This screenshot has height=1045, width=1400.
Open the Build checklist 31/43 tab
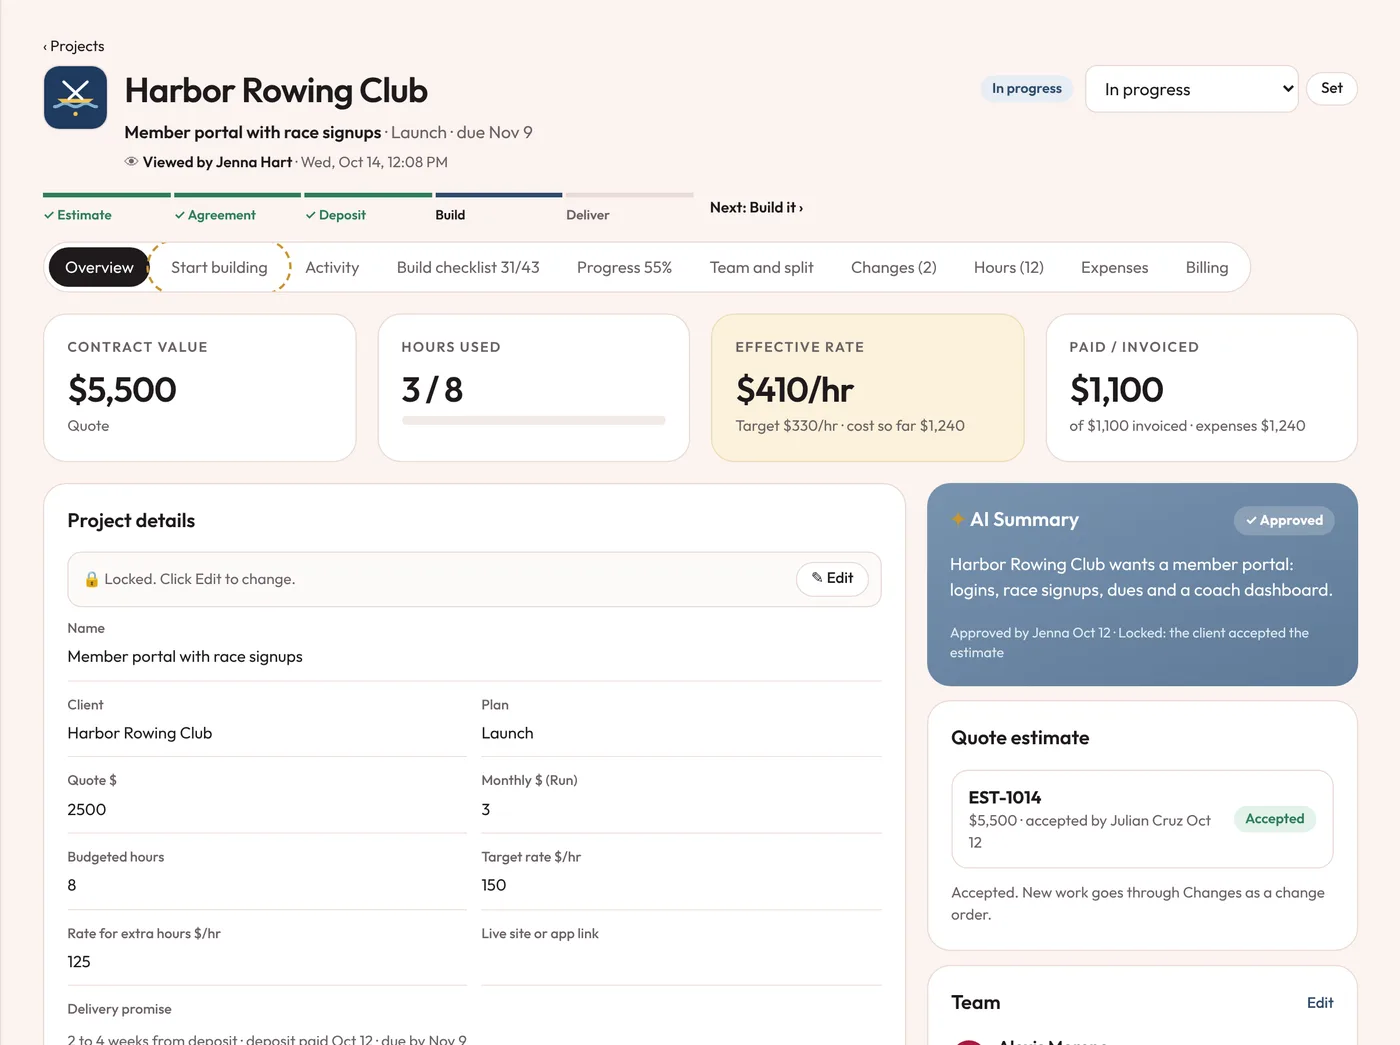[468, 267]
